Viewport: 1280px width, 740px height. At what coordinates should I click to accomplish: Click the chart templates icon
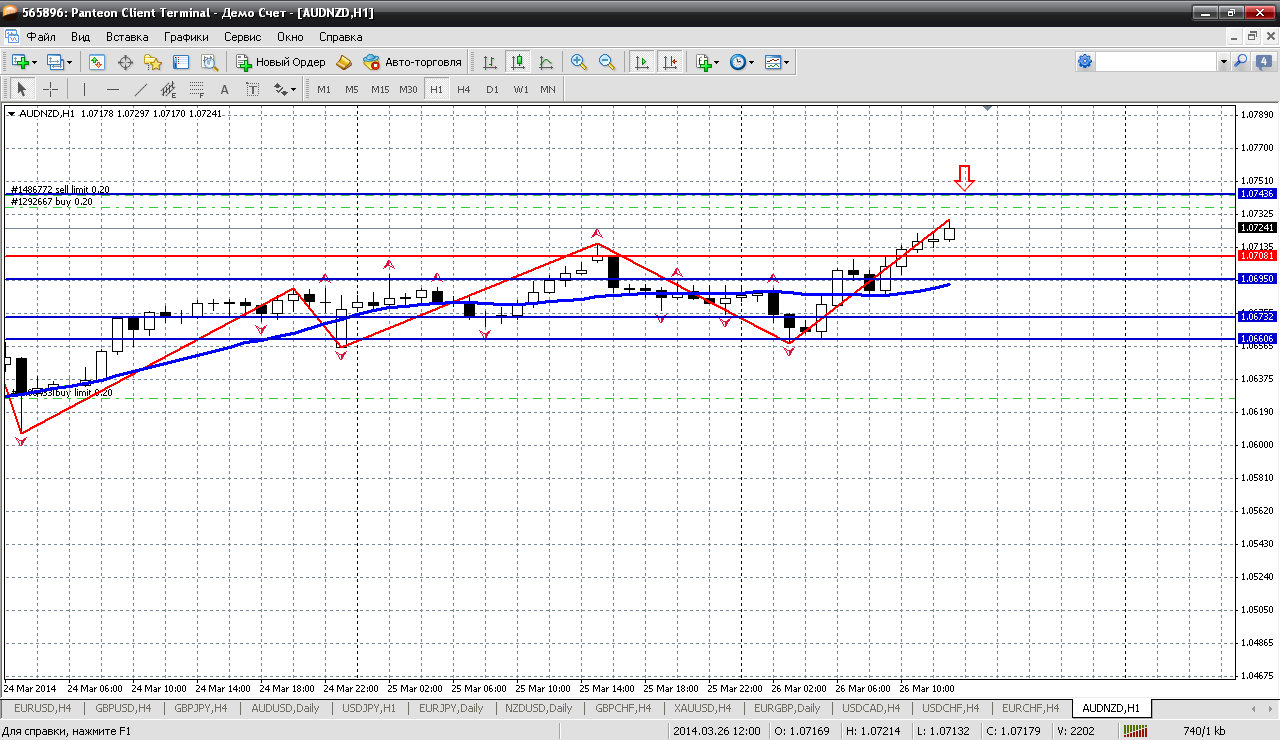773,62
